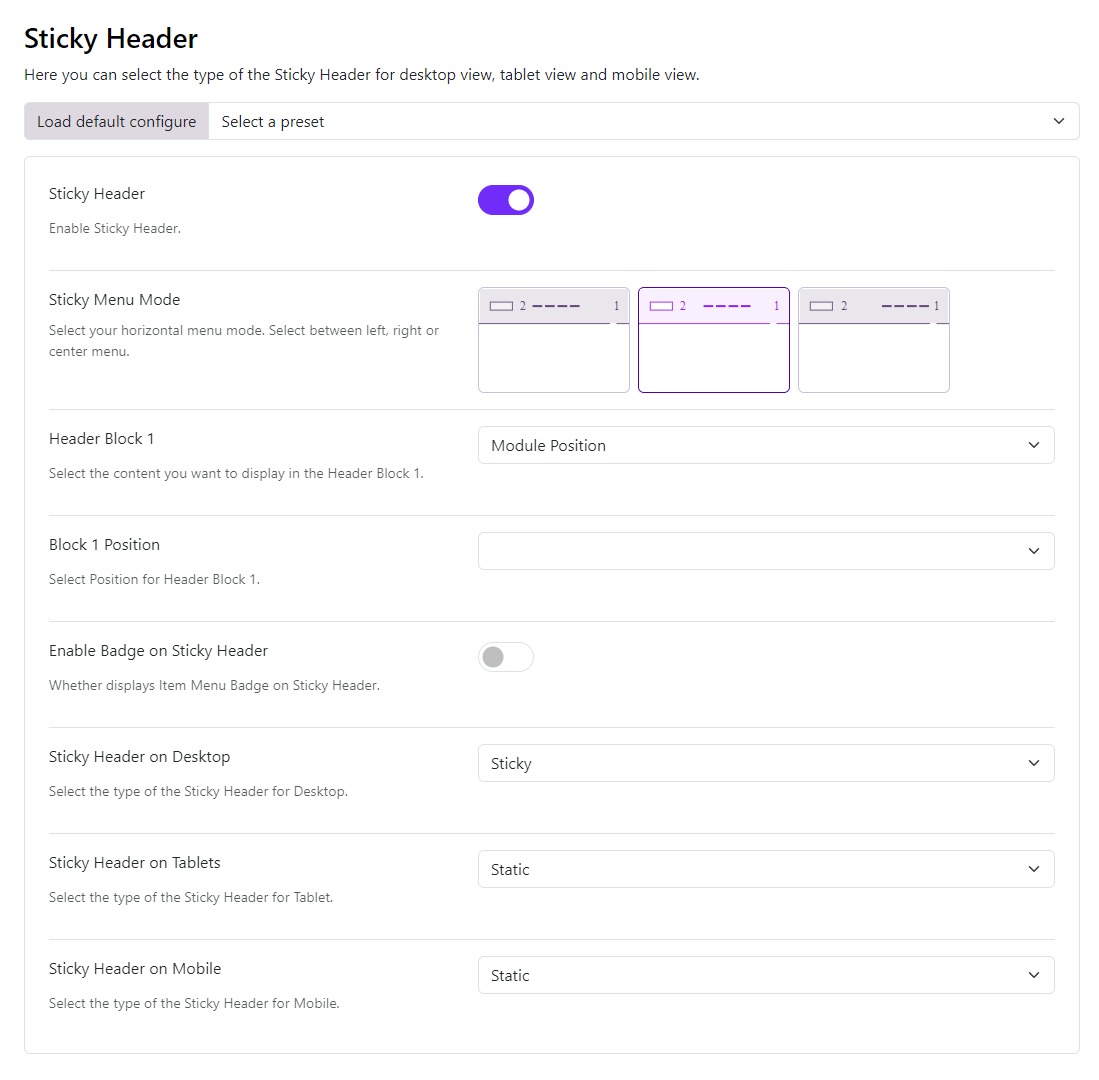Click the chevron in the preset selector

click(x=1058, y=121)
